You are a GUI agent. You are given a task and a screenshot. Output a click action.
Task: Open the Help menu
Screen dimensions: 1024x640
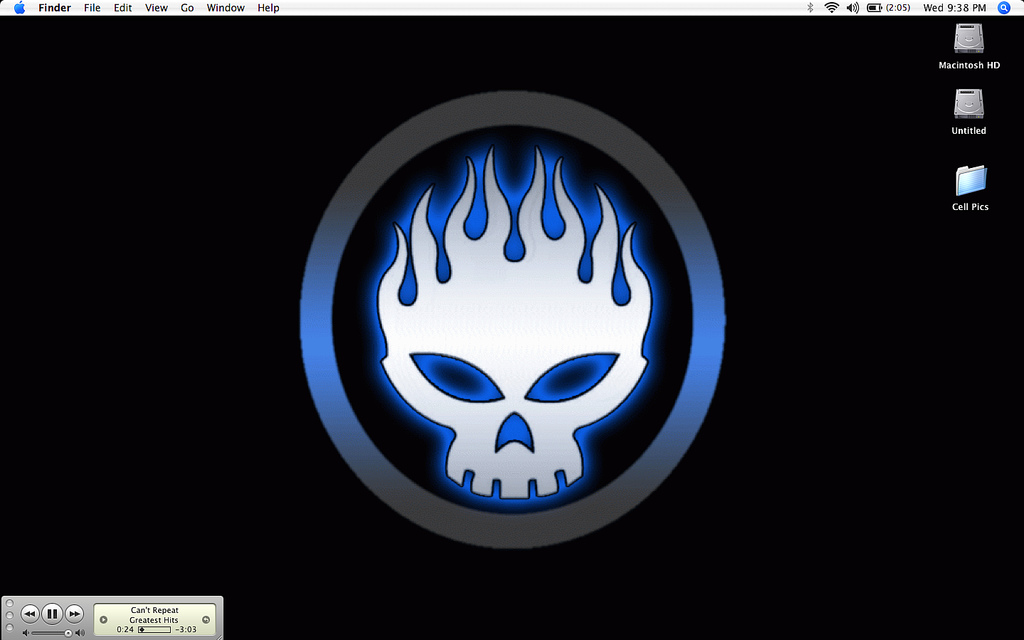pyautogui.click(x=268, y=8)
